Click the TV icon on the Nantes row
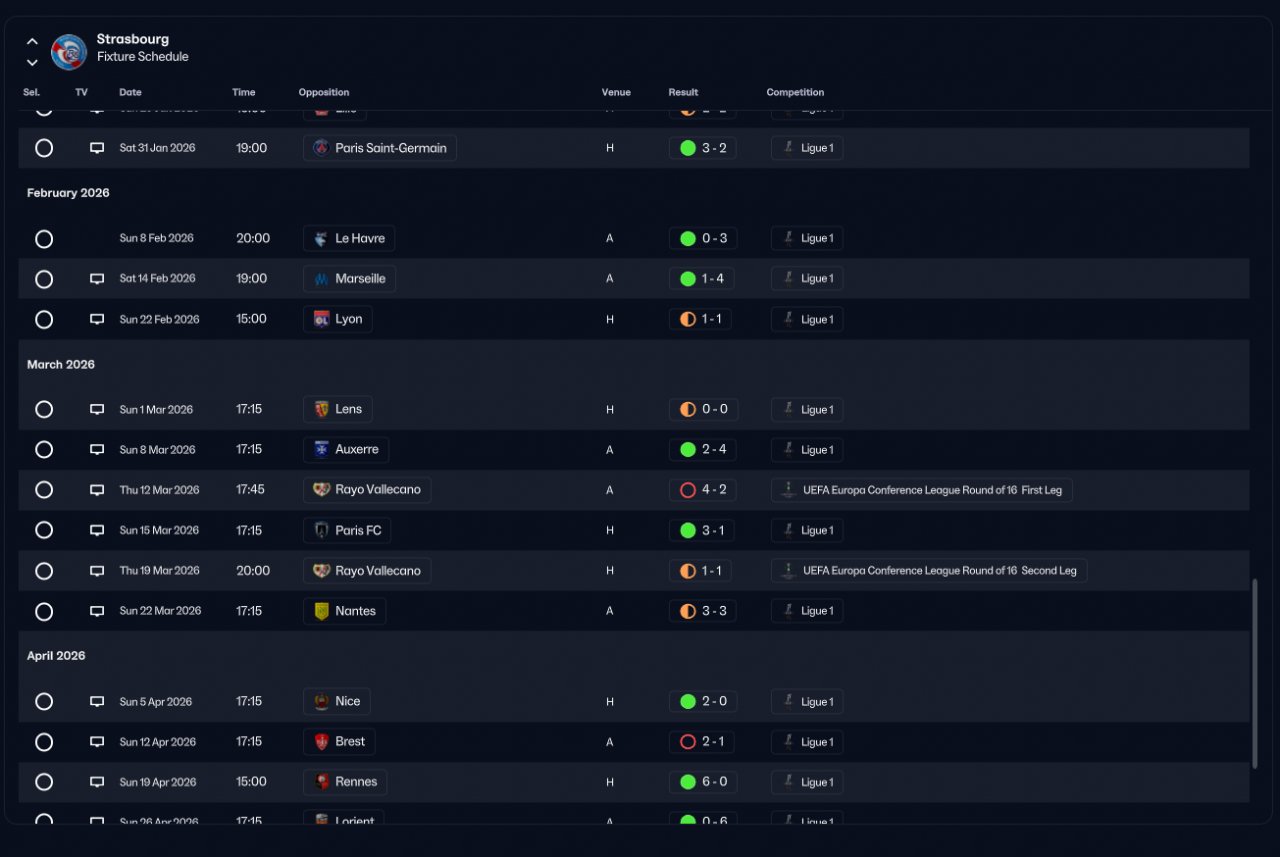Viewport: 1280px width, 857px height. point(97,611)
